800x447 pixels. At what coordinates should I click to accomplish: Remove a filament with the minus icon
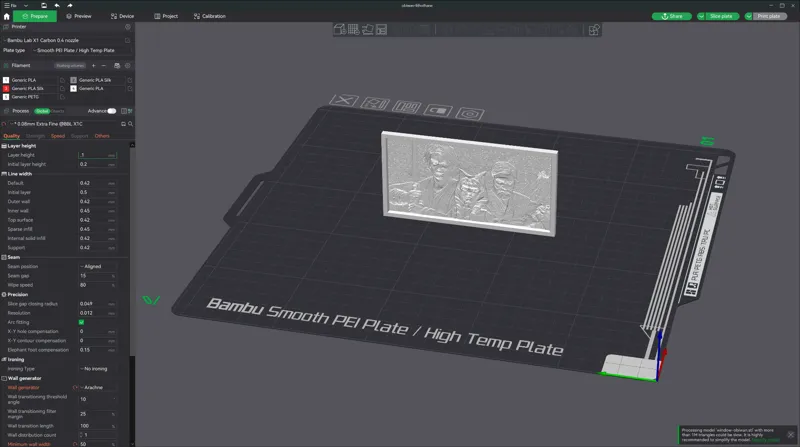(x=104, y=66)
